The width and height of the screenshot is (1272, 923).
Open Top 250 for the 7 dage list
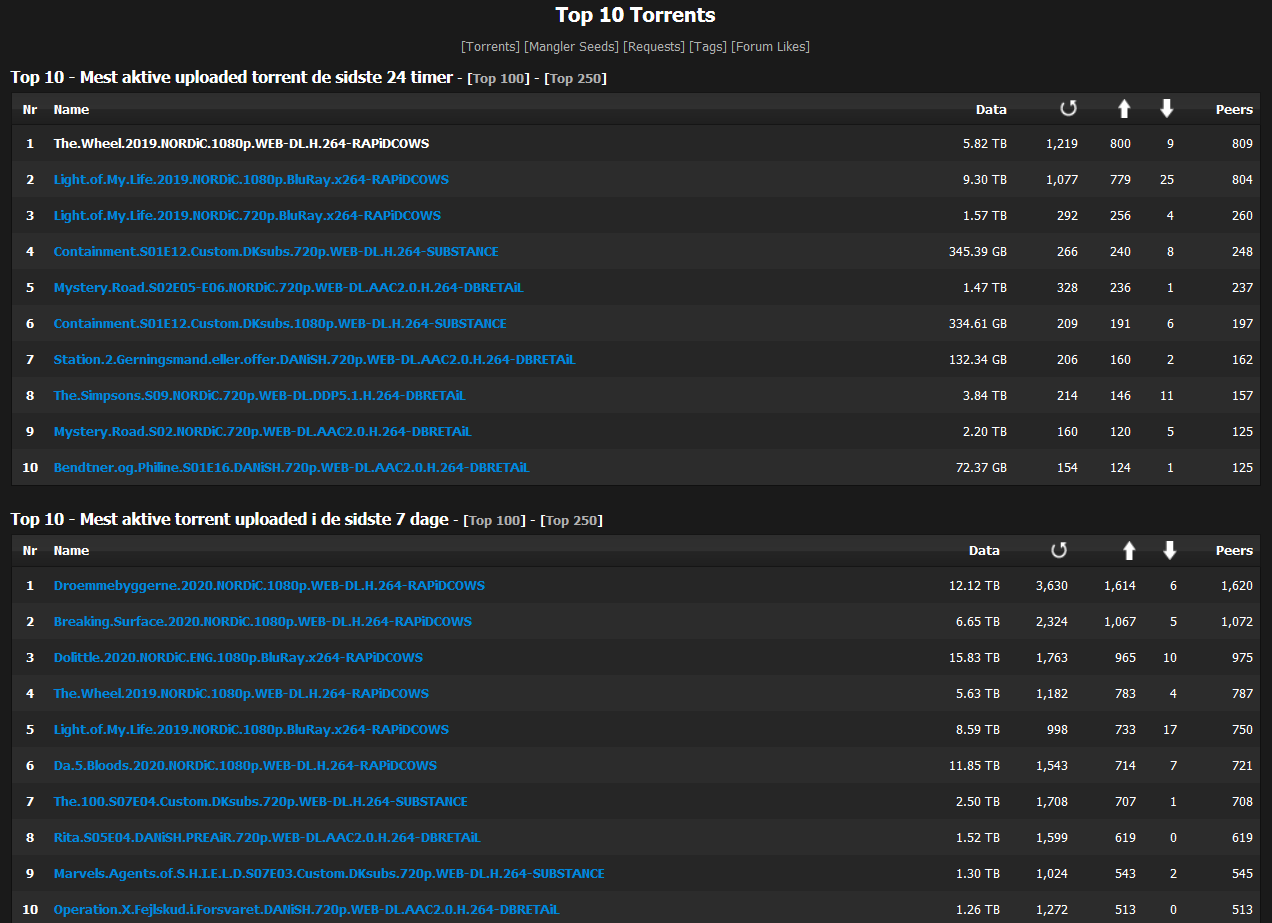click(x=571, y=521)
